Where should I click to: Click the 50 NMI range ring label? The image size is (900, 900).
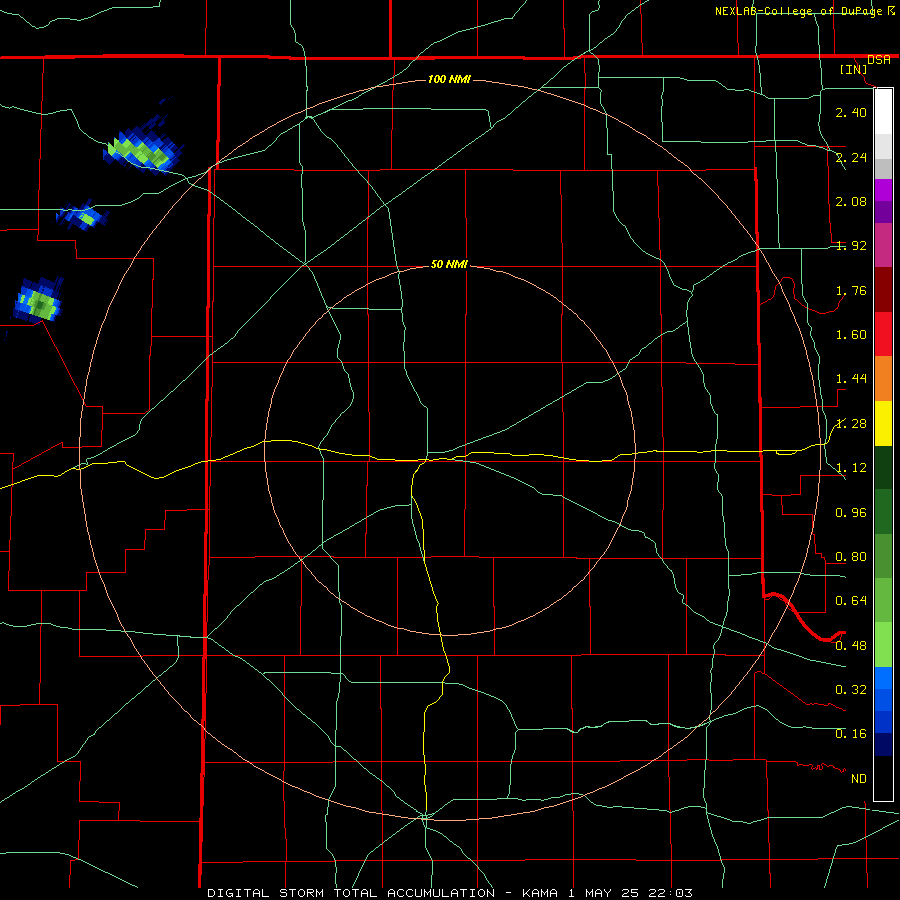(x=449, y=264)
